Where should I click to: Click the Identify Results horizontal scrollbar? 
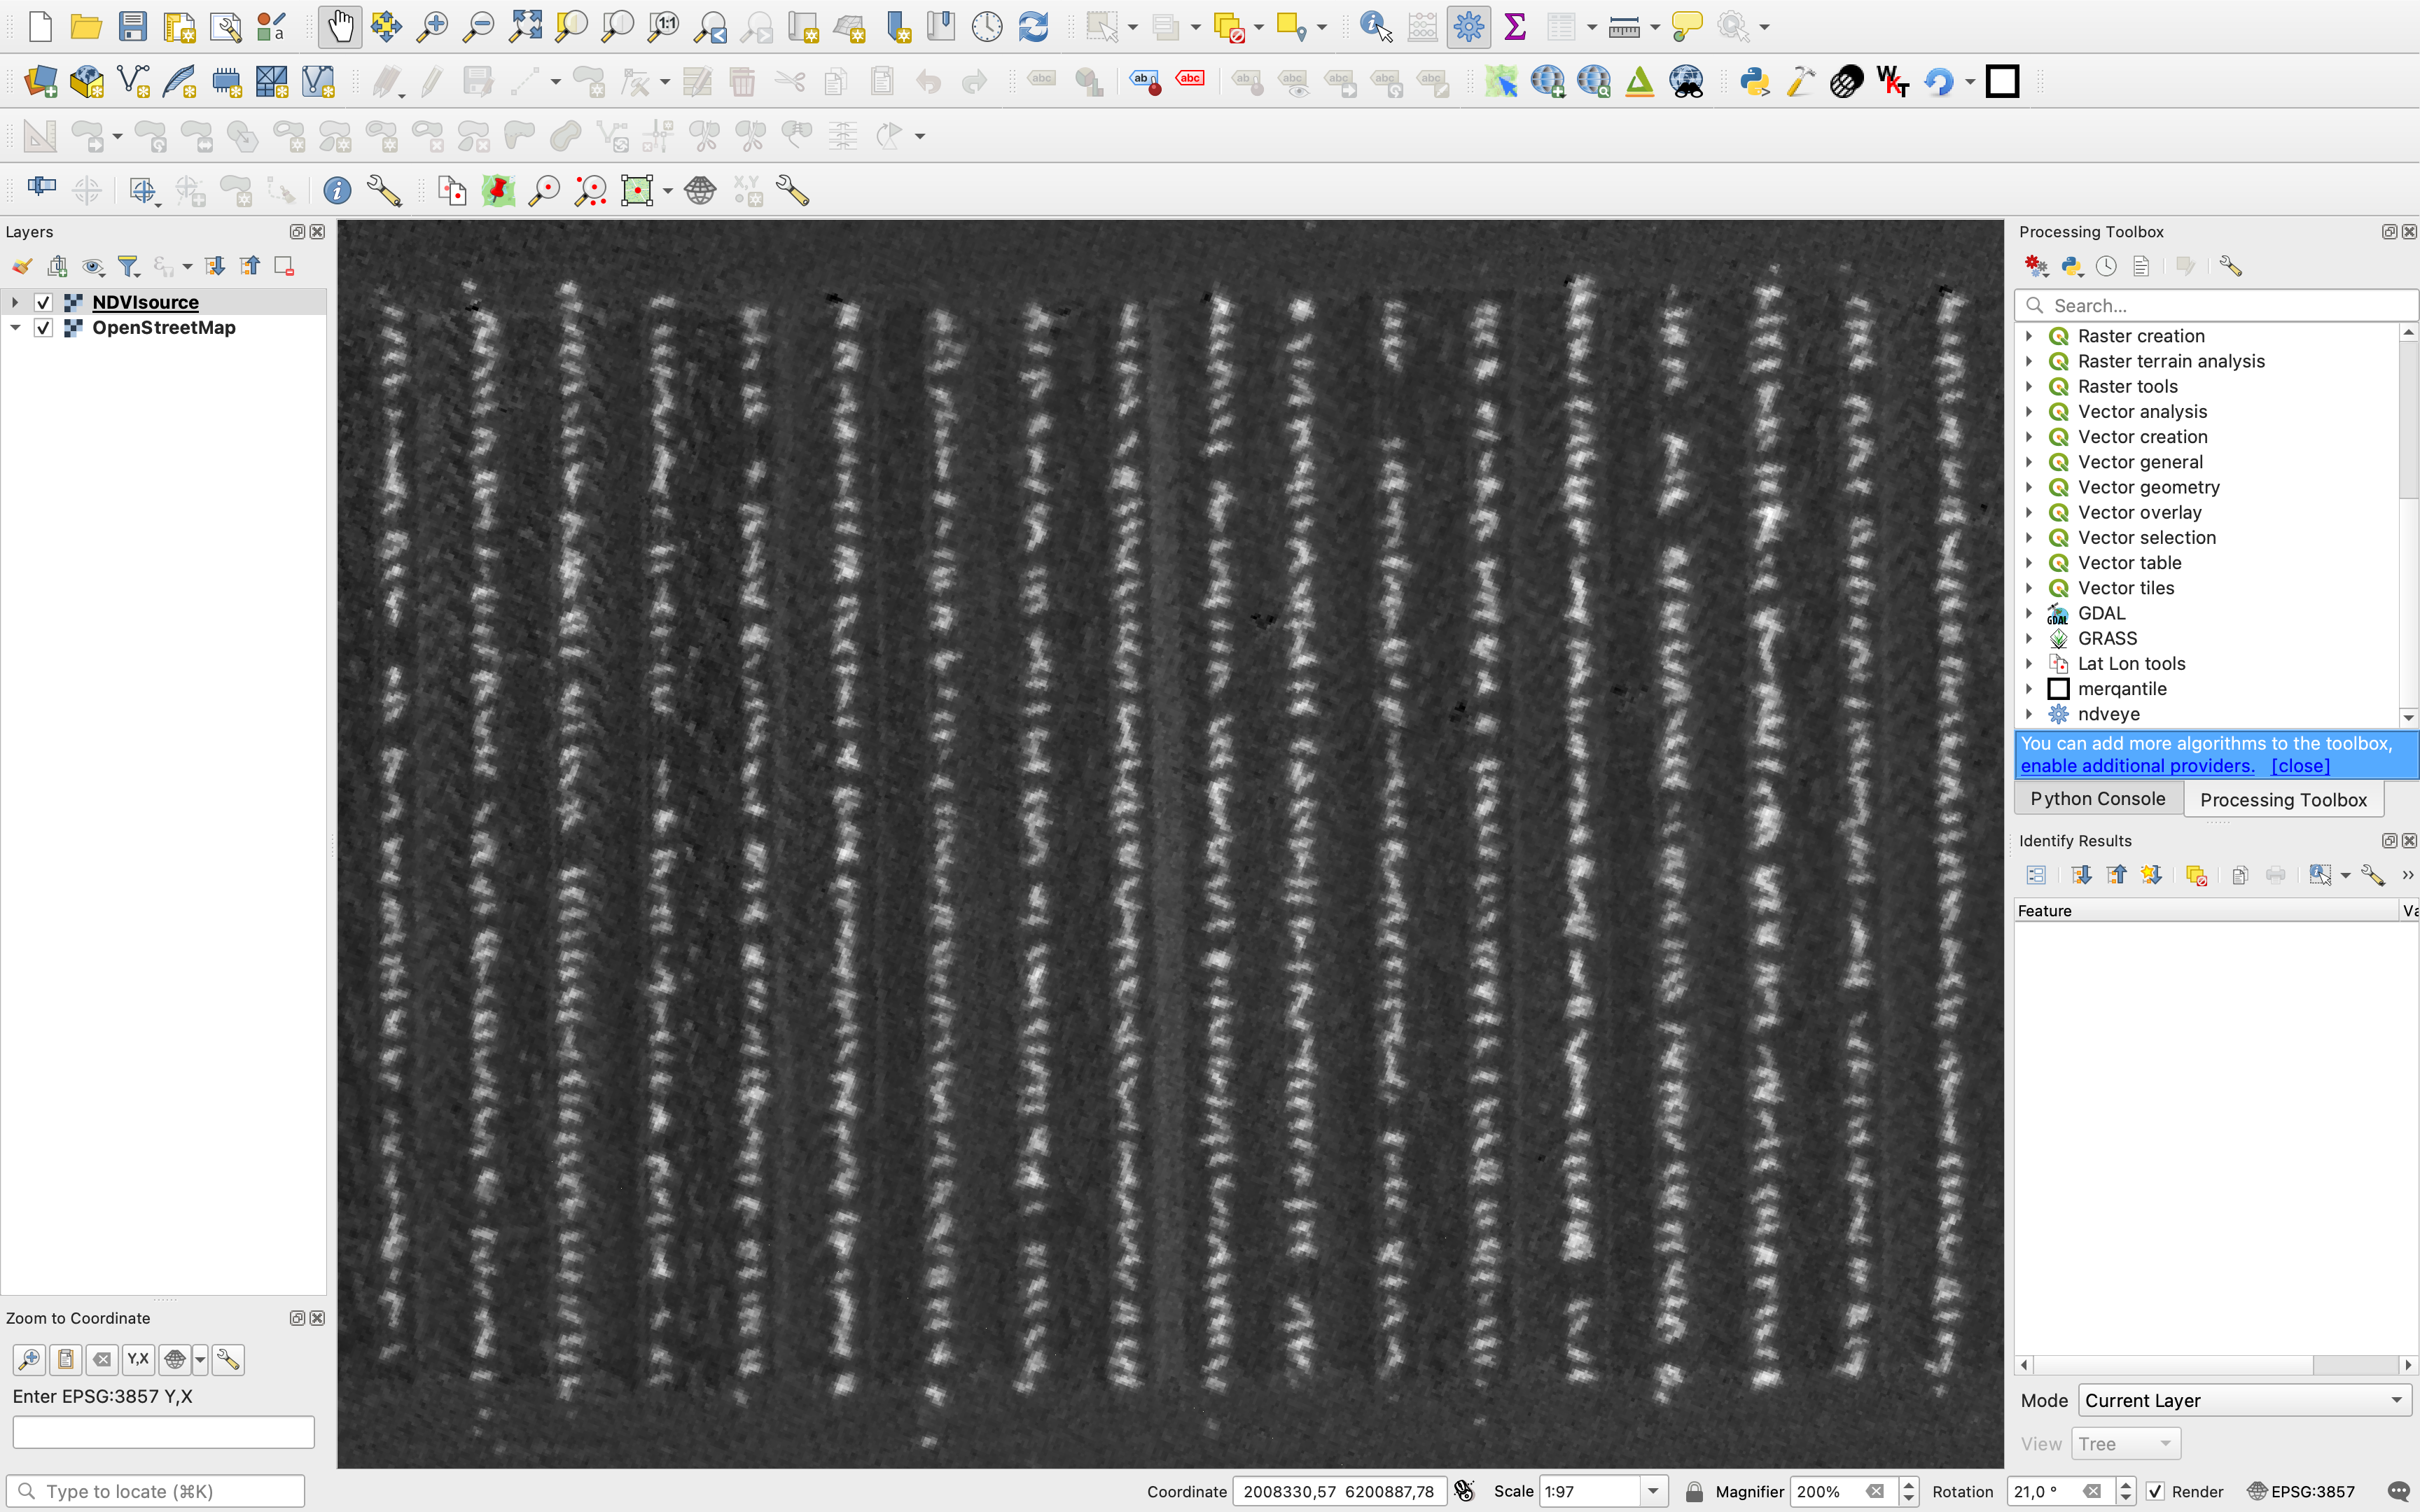2170,1365
